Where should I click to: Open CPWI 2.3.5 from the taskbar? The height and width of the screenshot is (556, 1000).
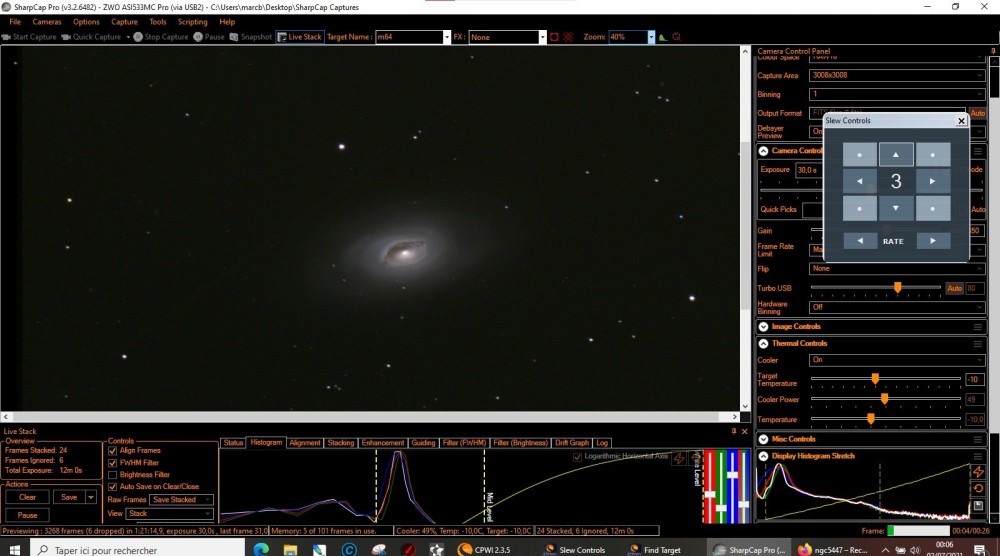point(484,549)
